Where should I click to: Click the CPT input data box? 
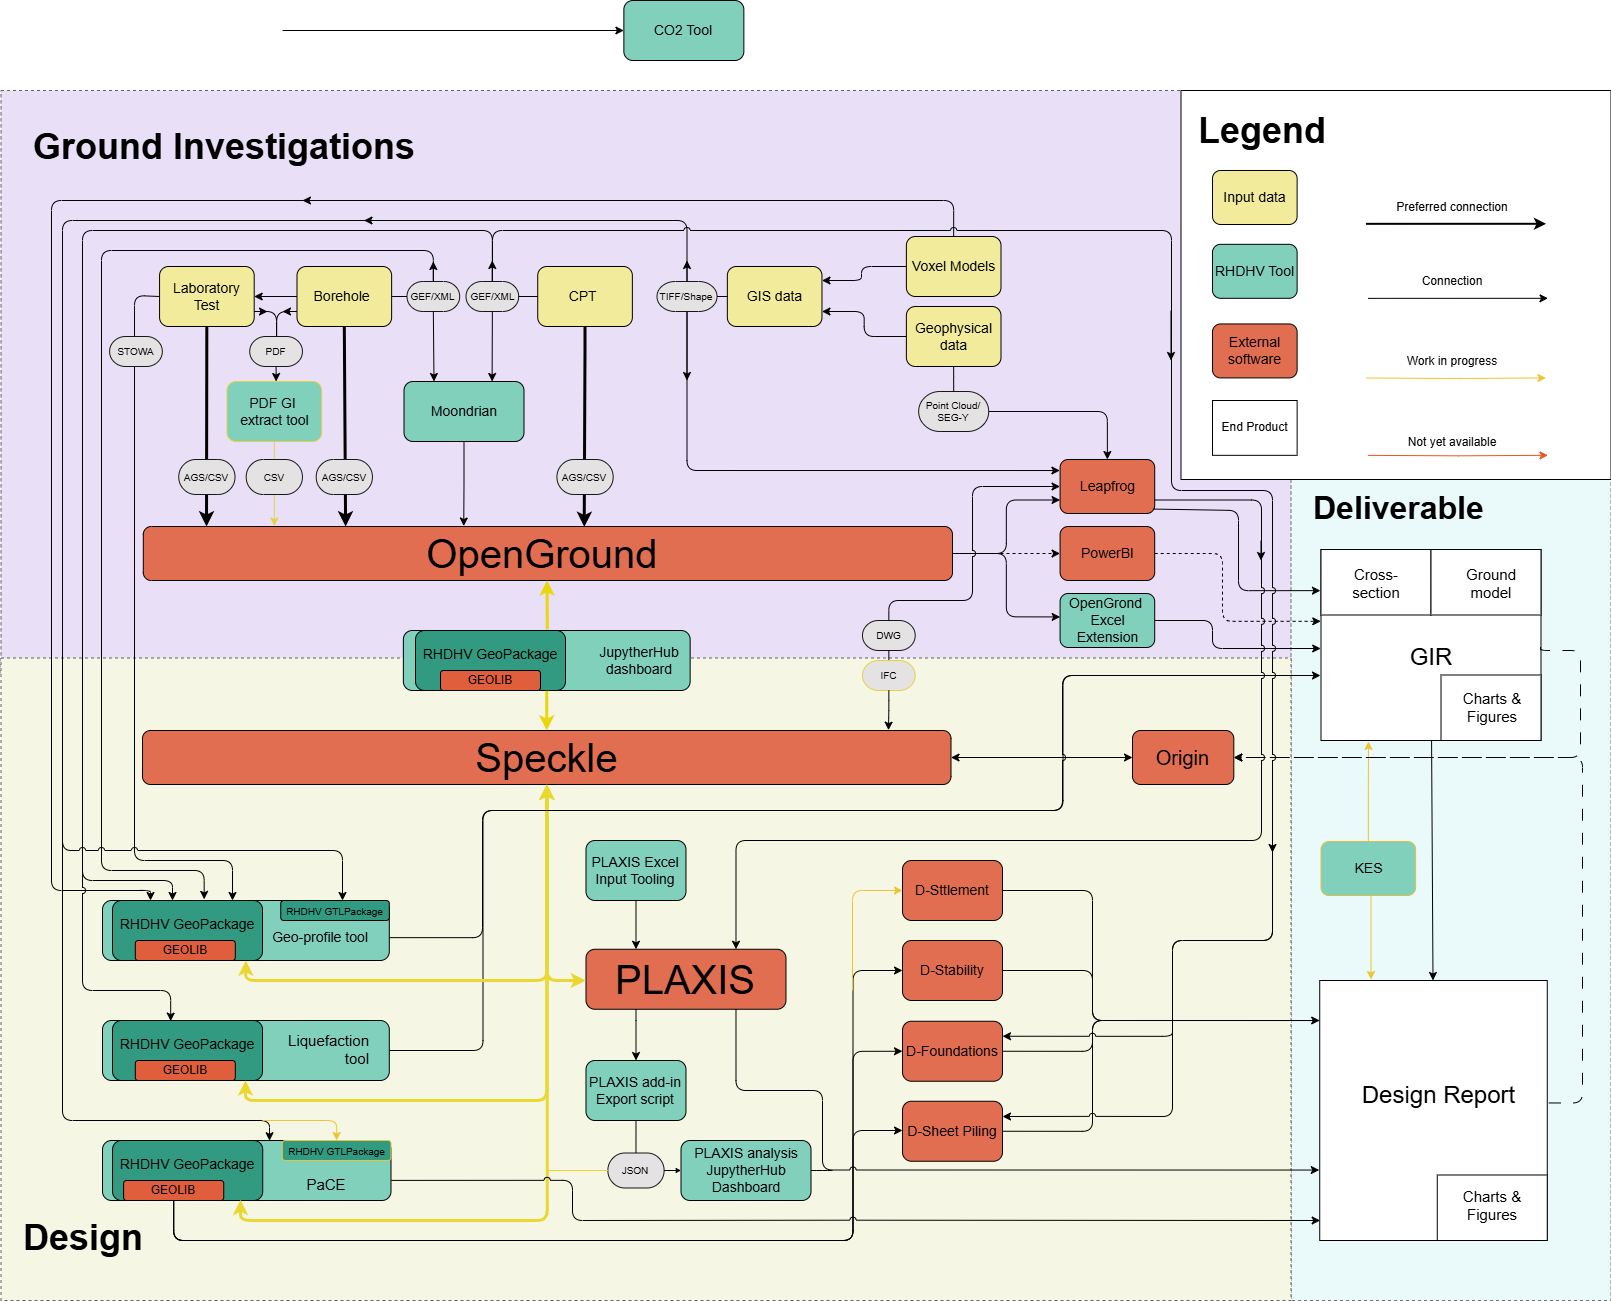584,296
